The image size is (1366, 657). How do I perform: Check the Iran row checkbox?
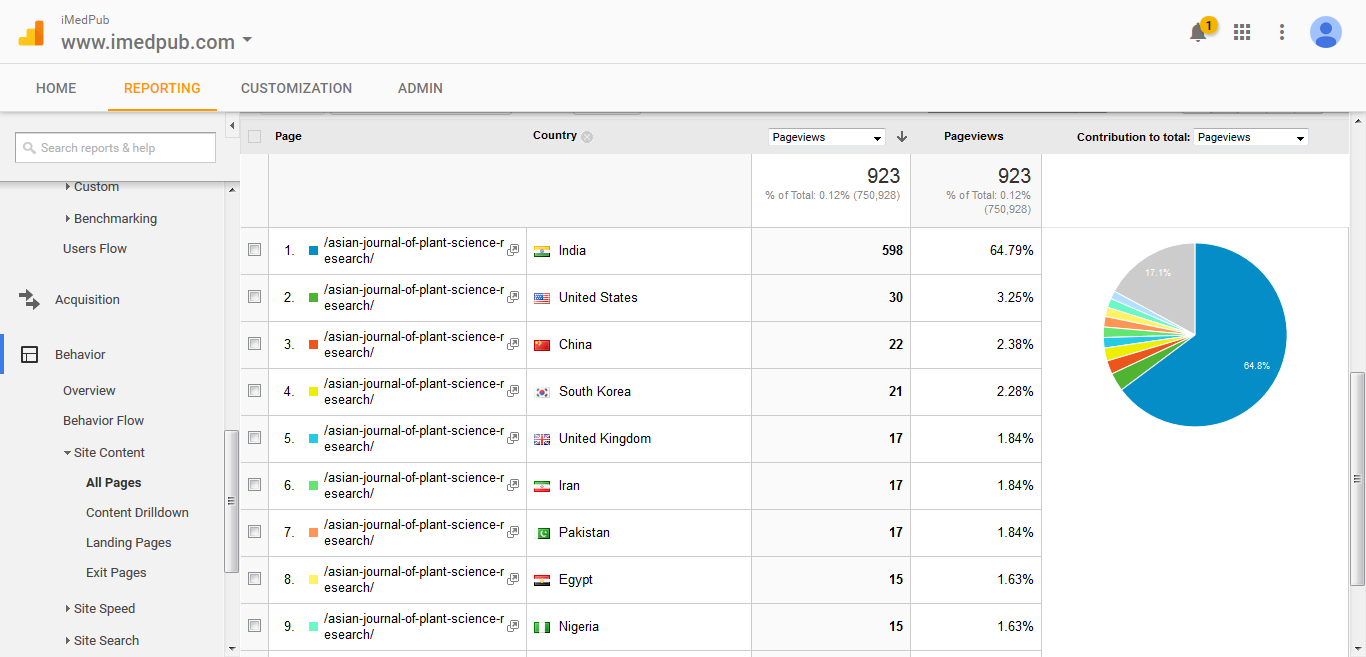254,485
